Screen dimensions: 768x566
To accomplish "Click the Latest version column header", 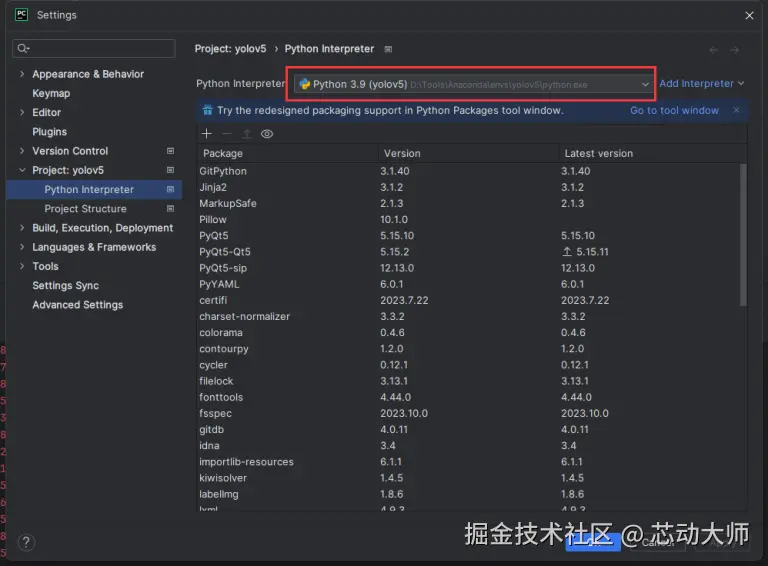I will (x=652, y=153).
